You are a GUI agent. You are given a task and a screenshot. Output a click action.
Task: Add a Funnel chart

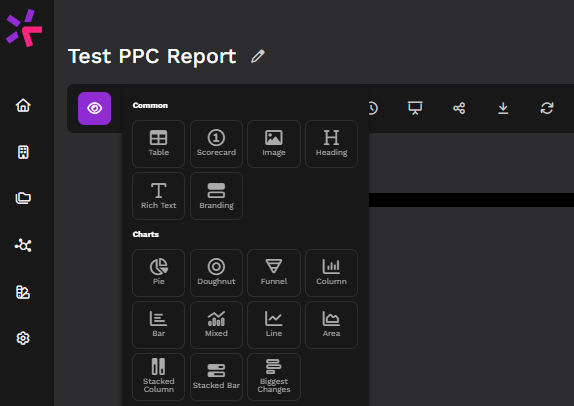274,273
